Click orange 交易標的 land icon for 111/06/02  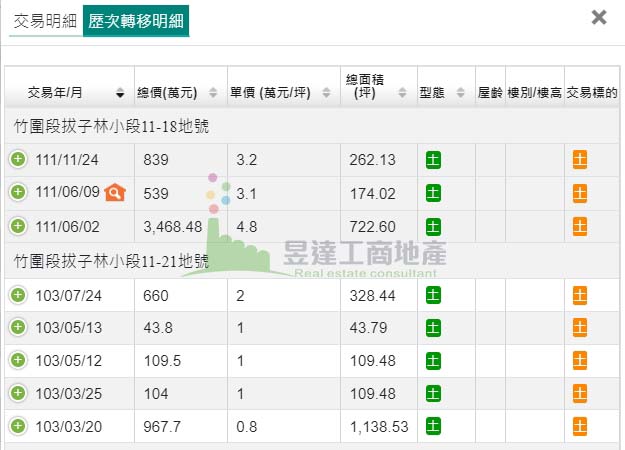click(x=580, y=226)
